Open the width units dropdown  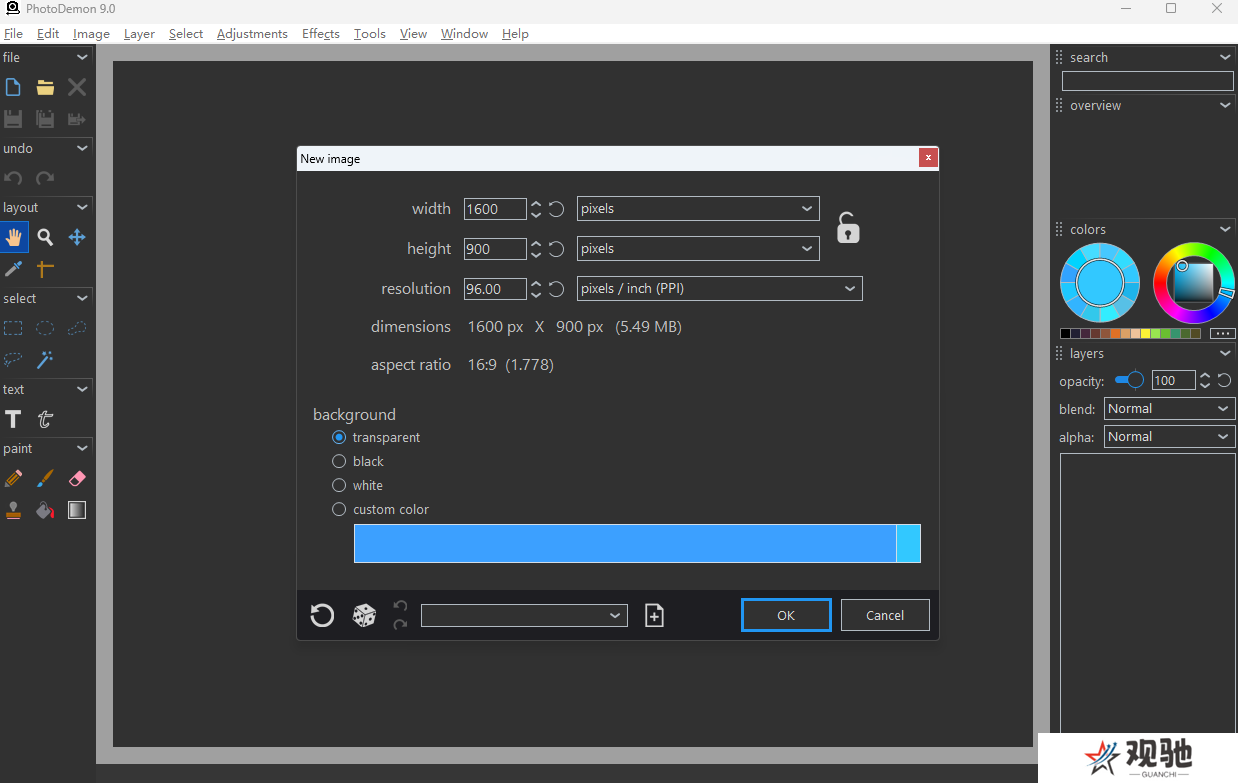[x=698, y=208]
